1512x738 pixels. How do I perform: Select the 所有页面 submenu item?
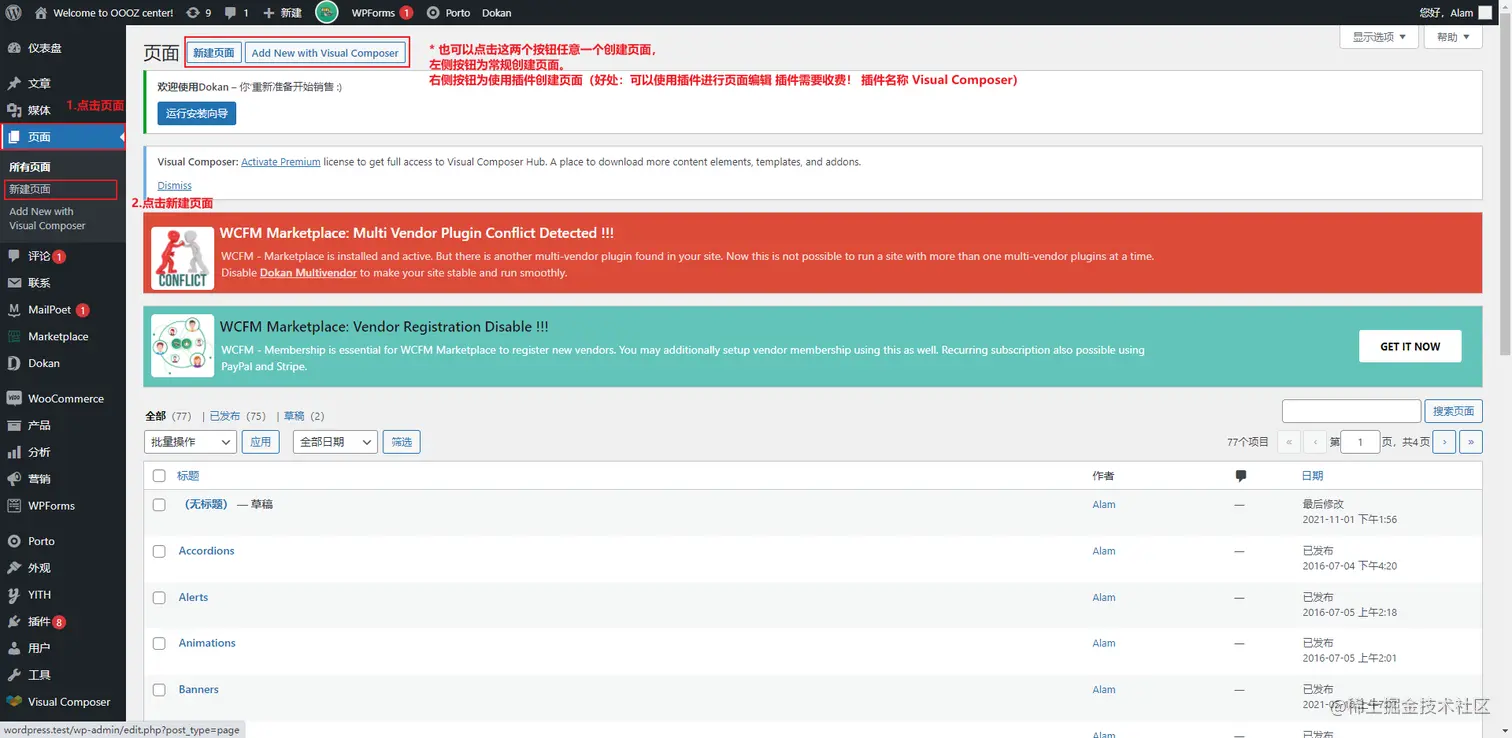pyautogui.click(x=30, y=167)
